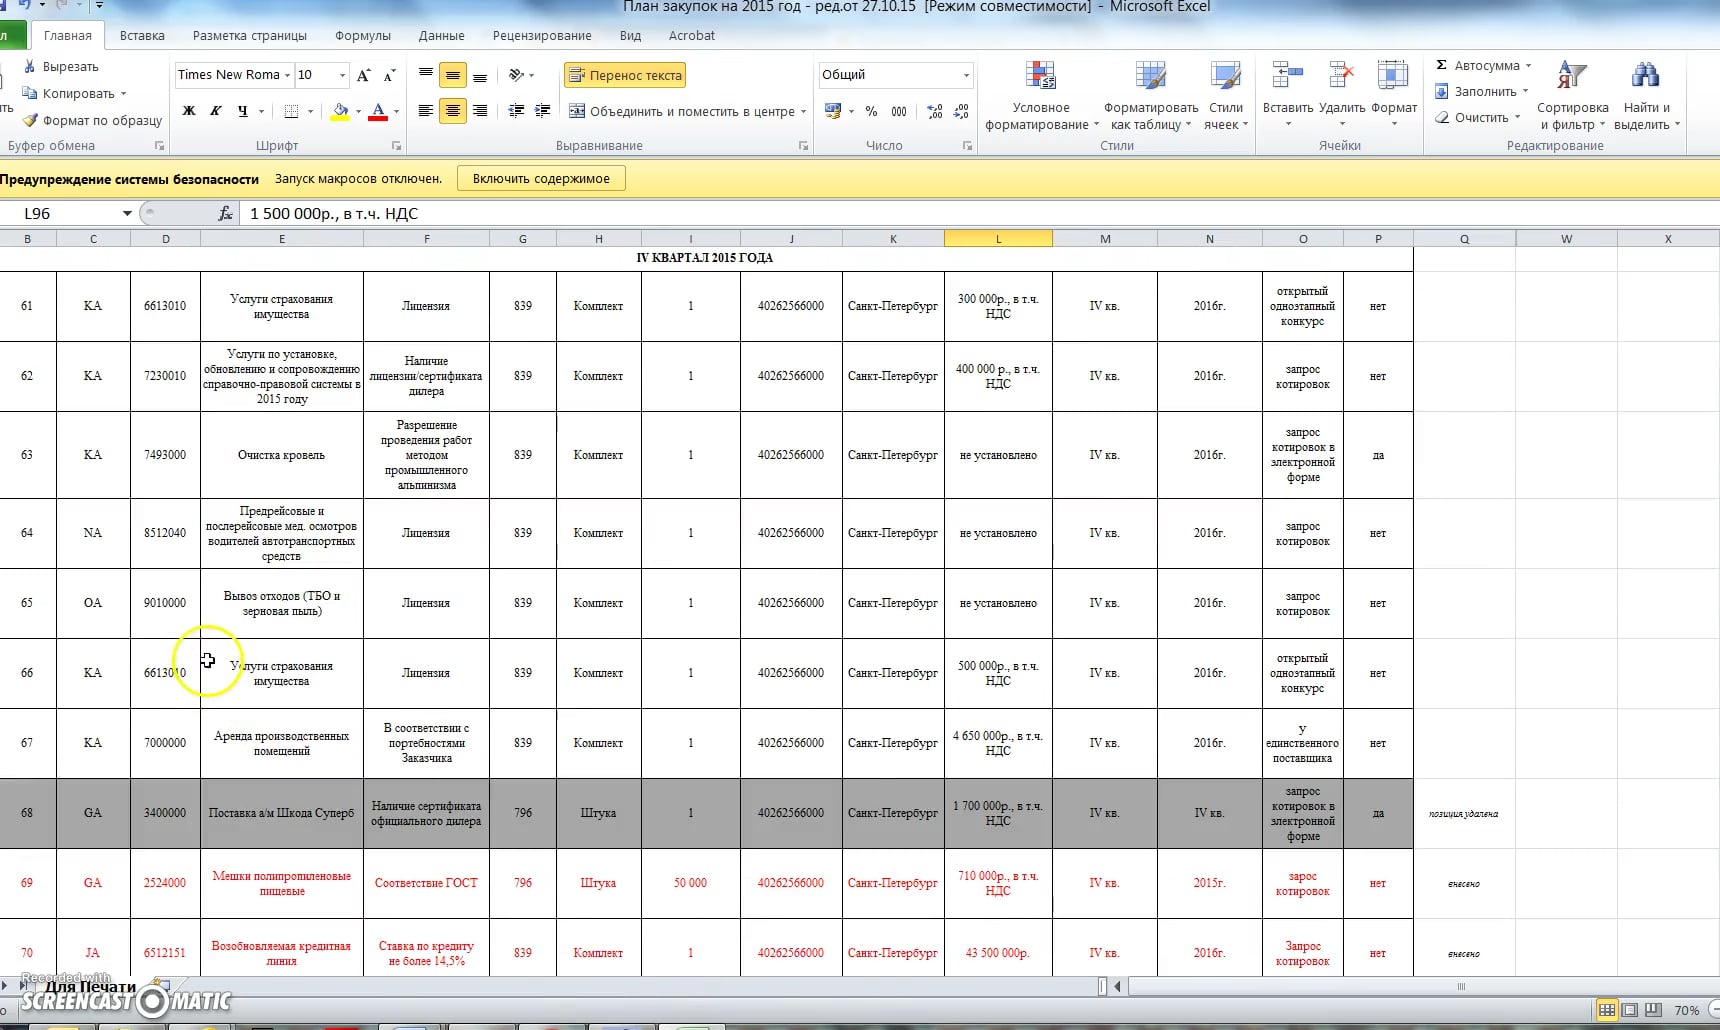Image resolution: width=1720 pixels, height=1030 pixels.
Task: Switch to Page Layout view in status bar
Action: tap(1630, 1010)
